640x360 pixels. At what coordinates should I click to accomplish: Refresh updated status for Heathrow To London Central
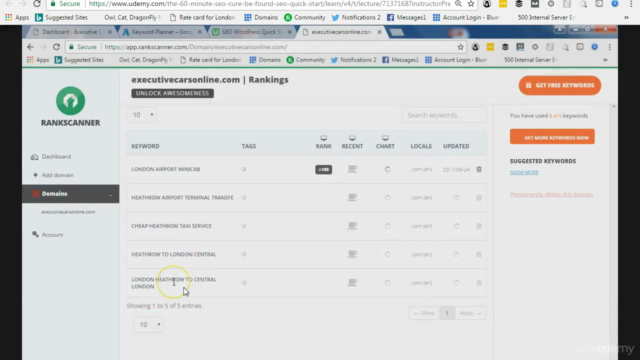[456, 254]
